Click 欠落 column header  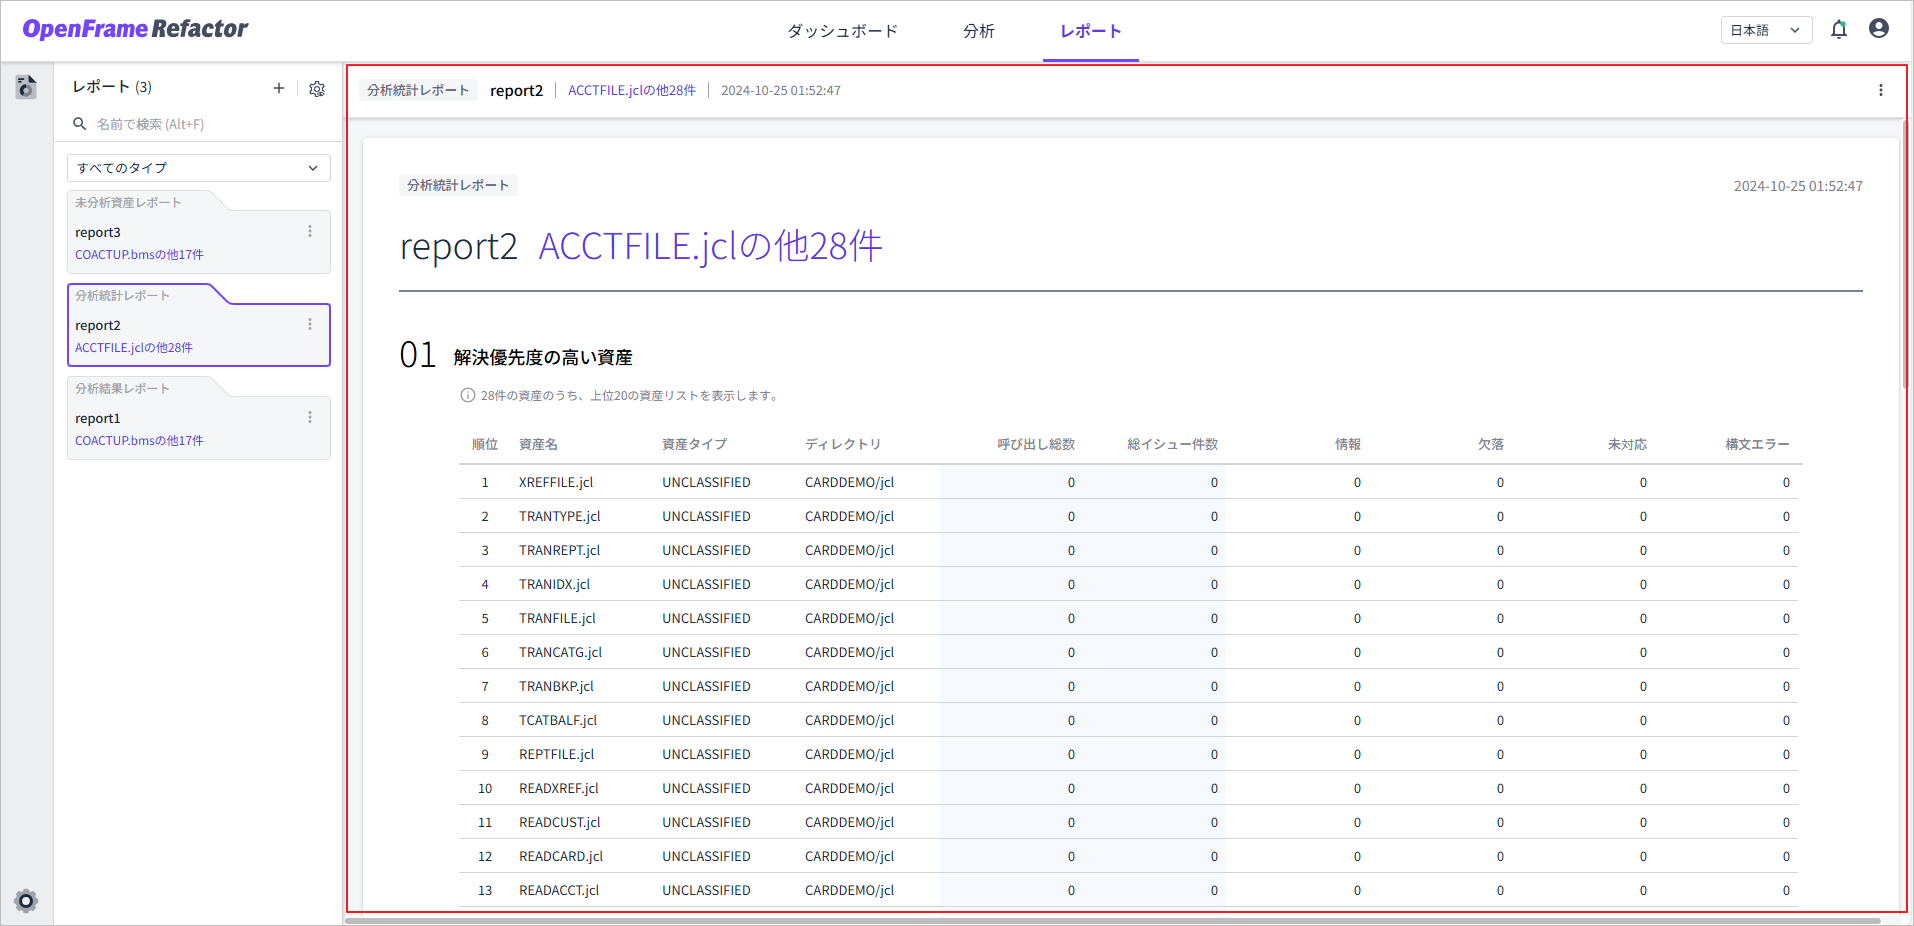1491,444
